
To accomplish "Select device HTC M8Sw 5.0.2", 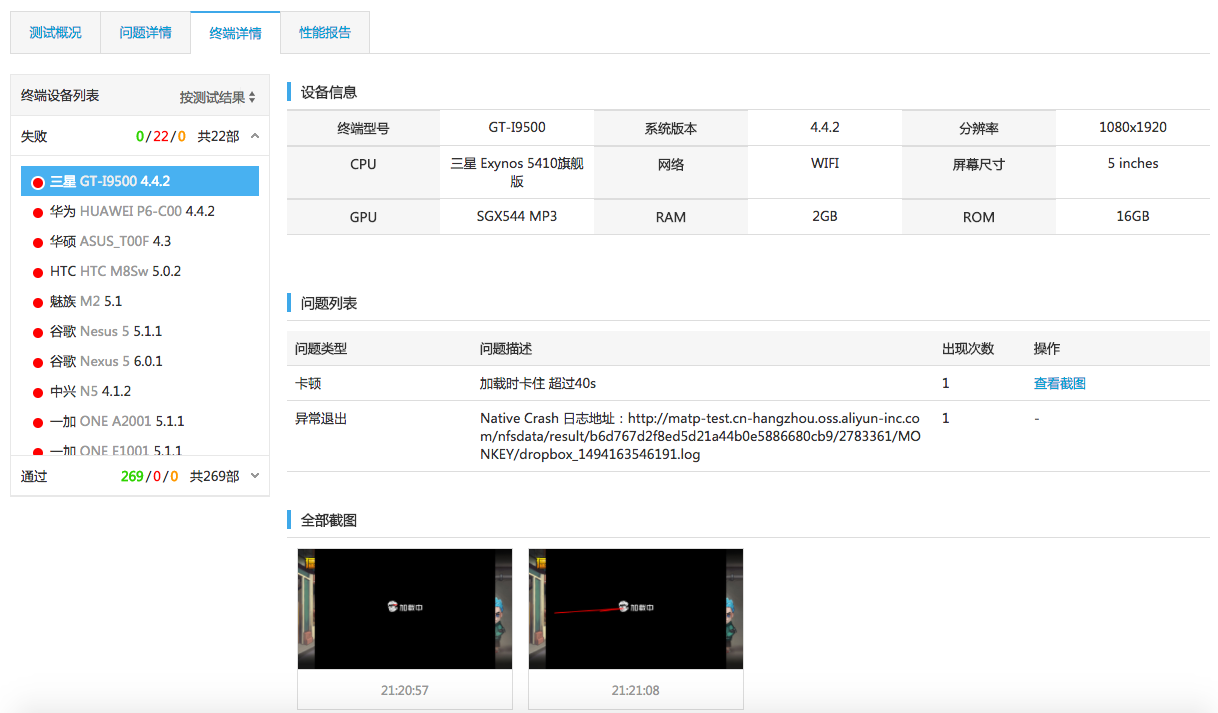I will tap(140, 271).
